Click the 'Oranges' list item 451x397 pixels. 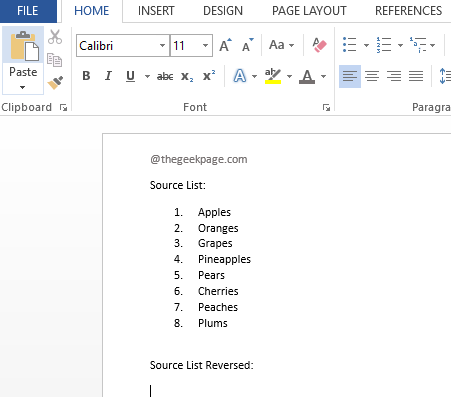[x=218, y=228]
